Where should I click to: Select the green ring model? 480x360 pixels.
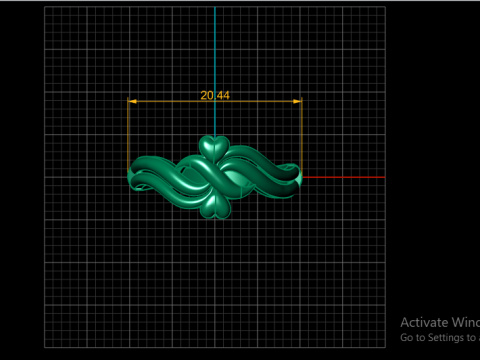click(215, 177)
